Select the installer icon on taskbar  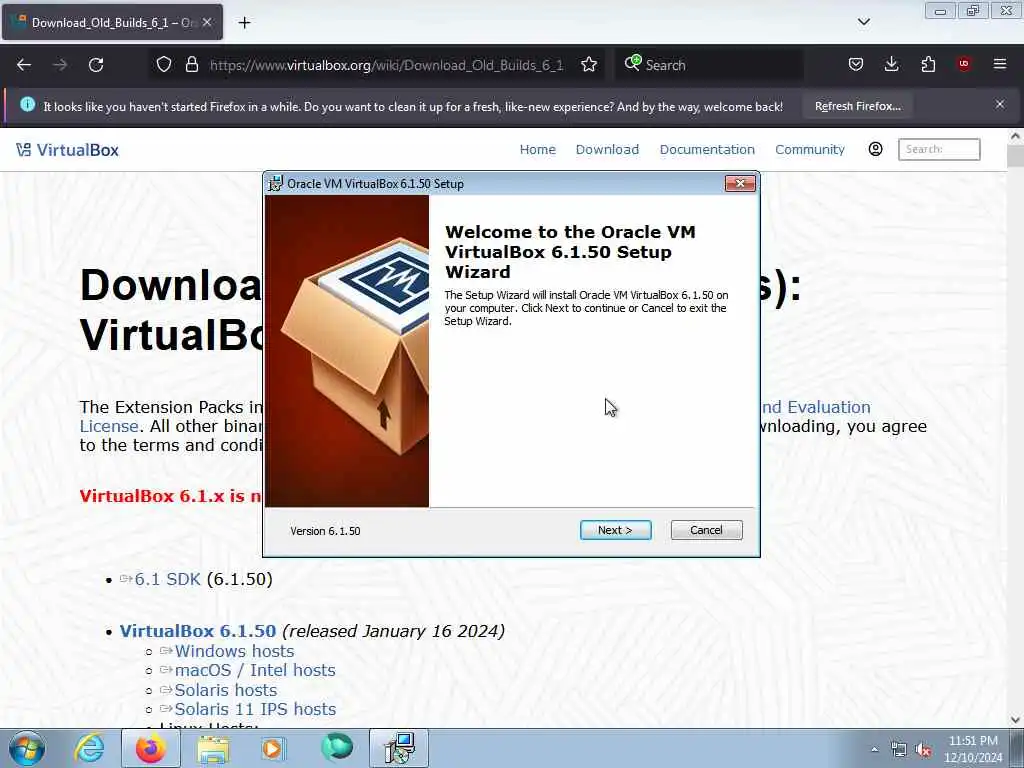tap(399, 748)
